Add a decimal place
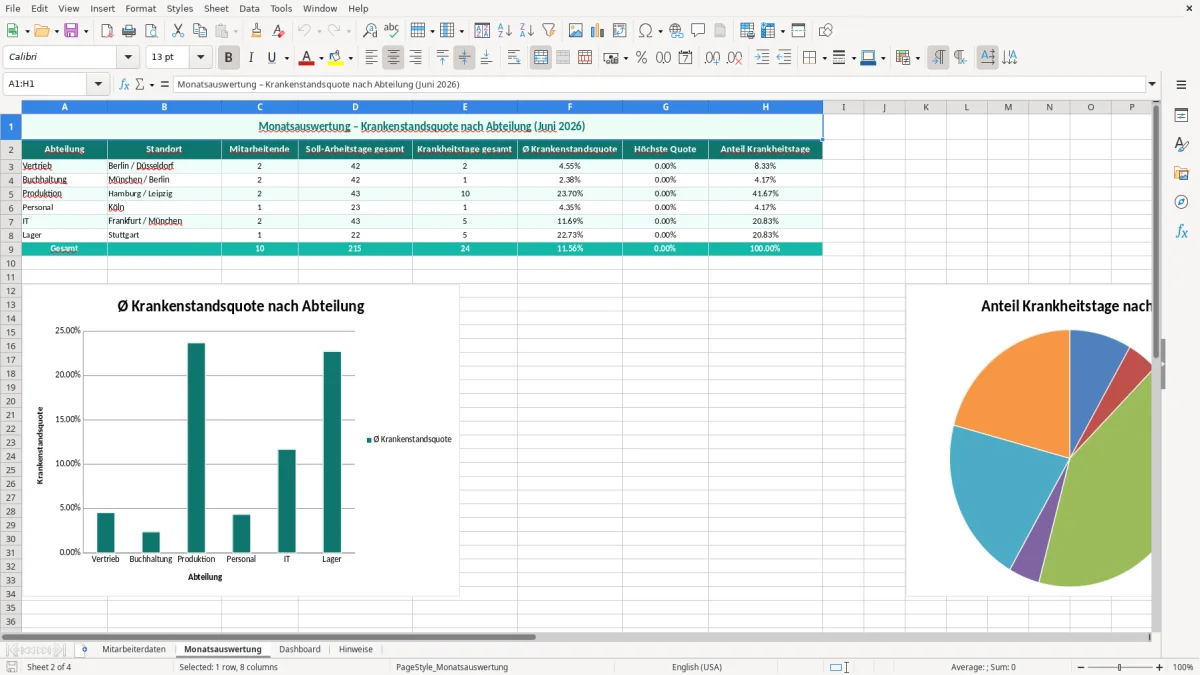 click(x=713, y=58)
